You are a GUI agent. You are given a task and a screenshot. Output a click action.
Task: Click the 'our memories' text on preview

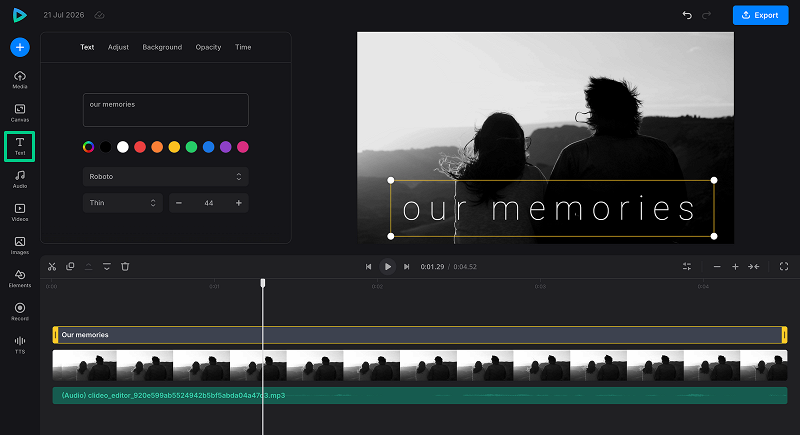pos(549,209)
